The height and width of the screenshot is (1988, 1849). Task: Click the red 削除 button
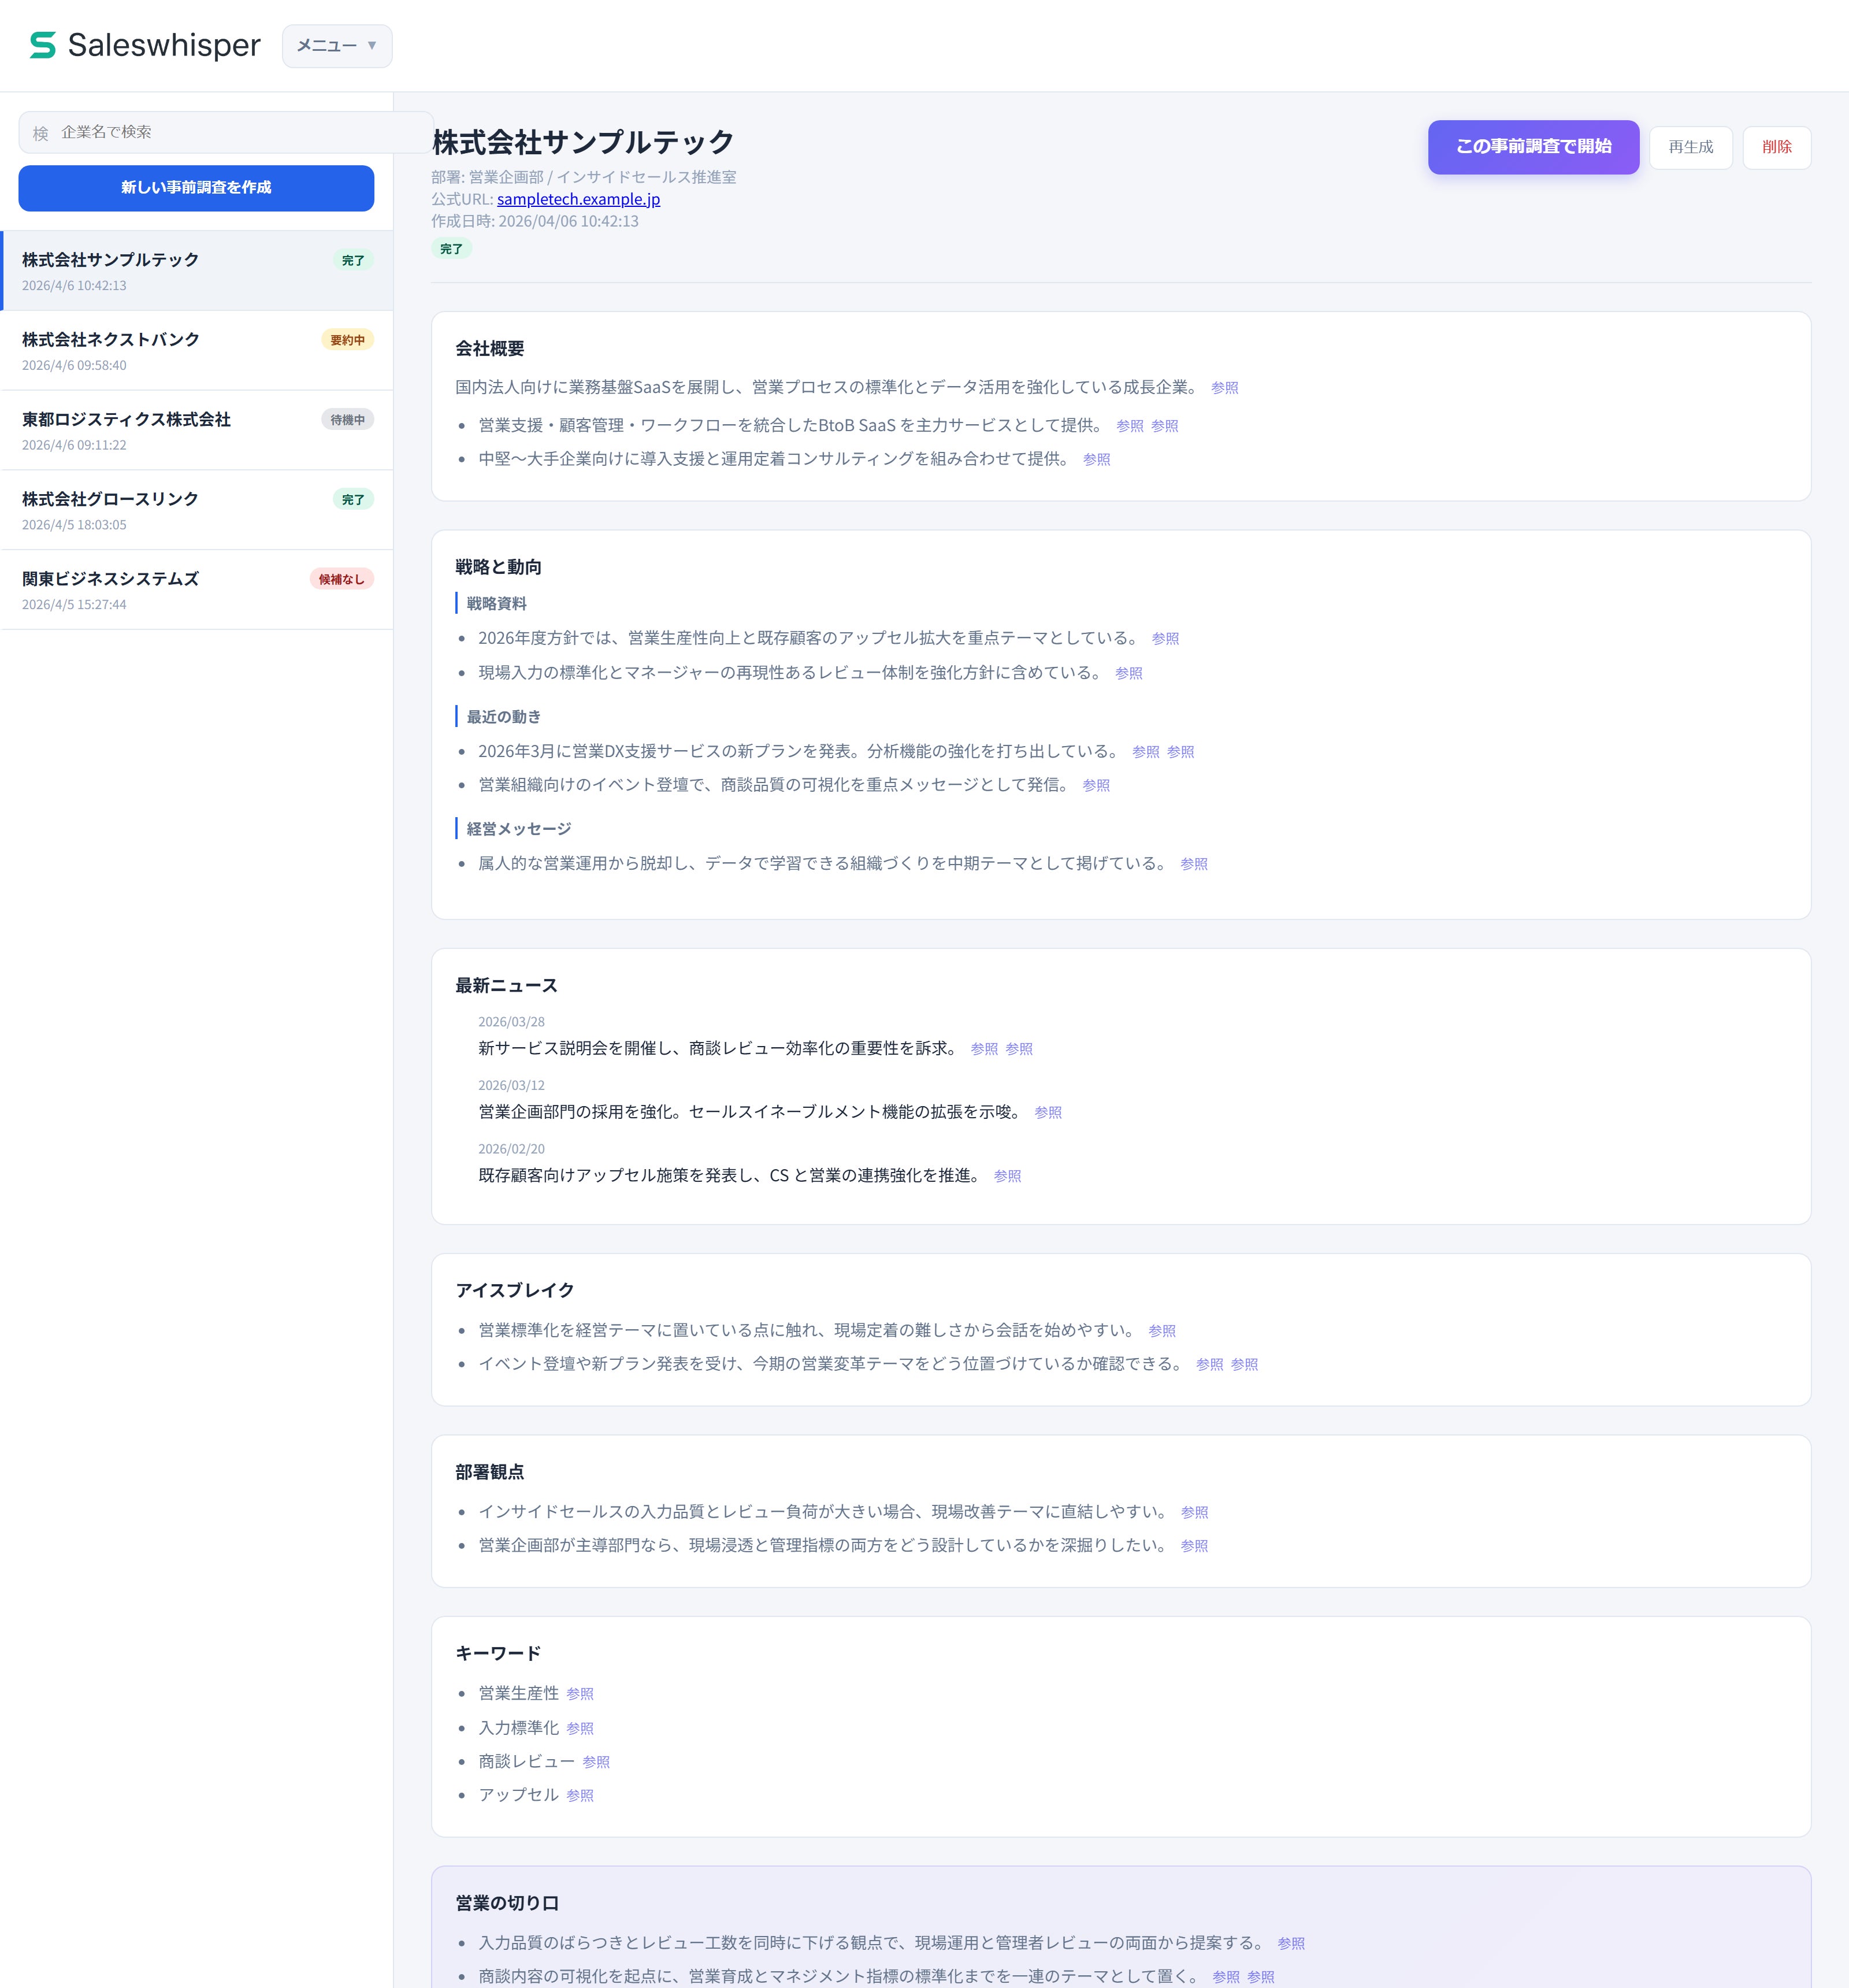[x=1776, y=147]
